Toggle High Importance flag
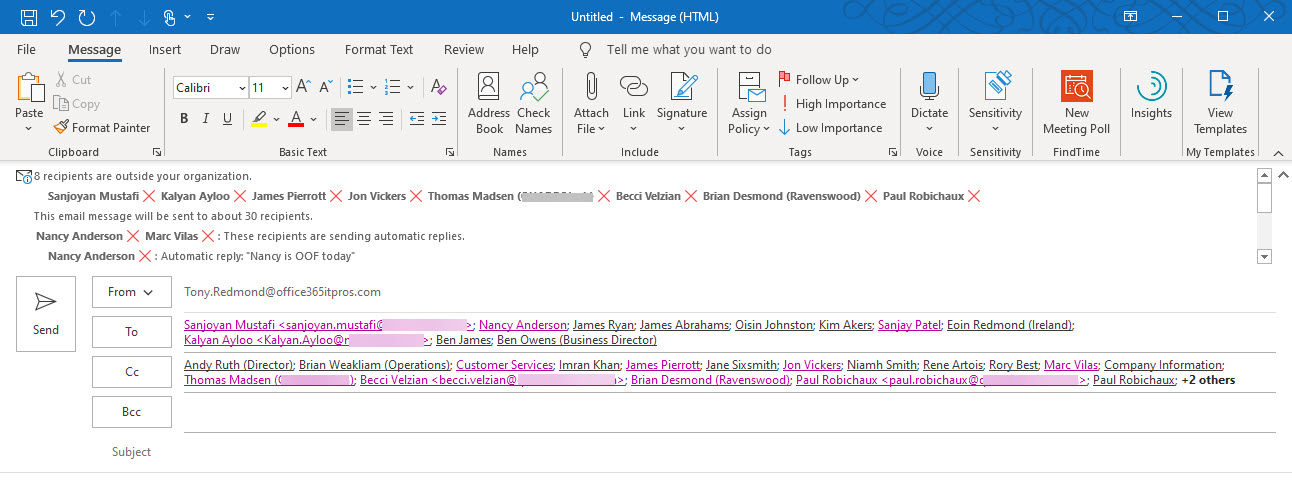Viewport: 1292px width, 497px height. pyautogui.click(x=833, y=104)
